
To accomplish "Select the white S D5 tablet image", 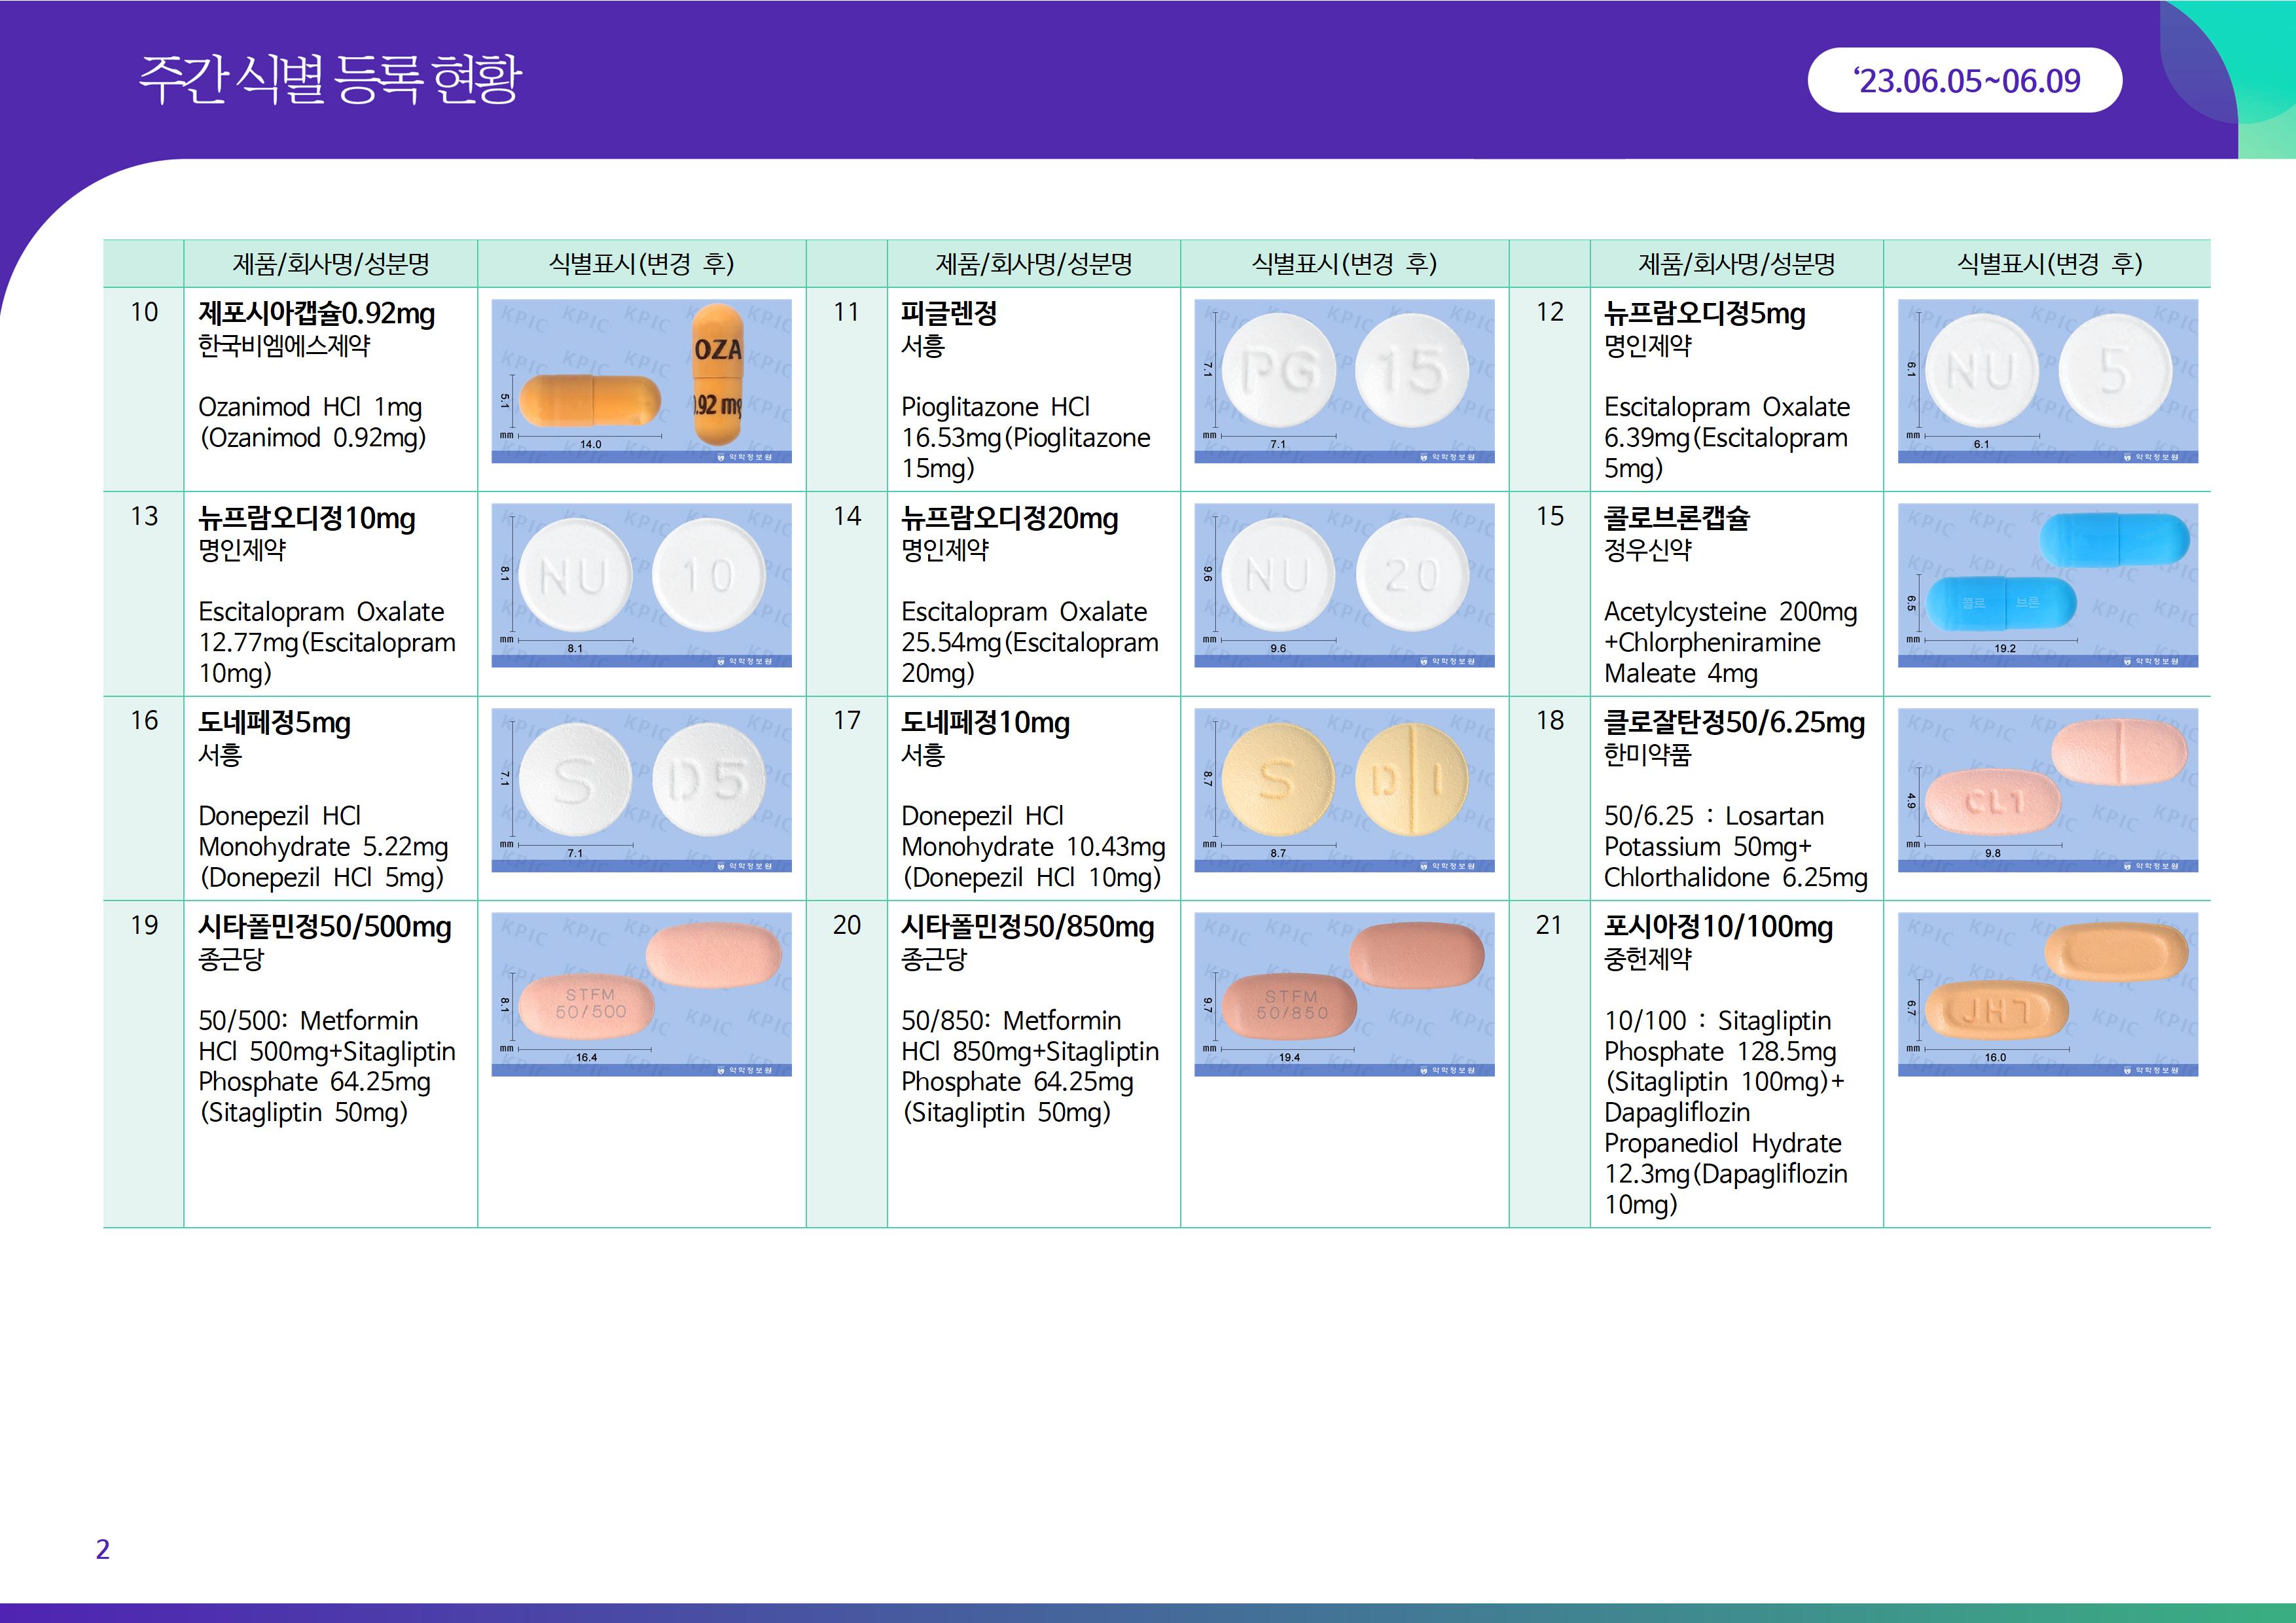I will coord(641,790).
